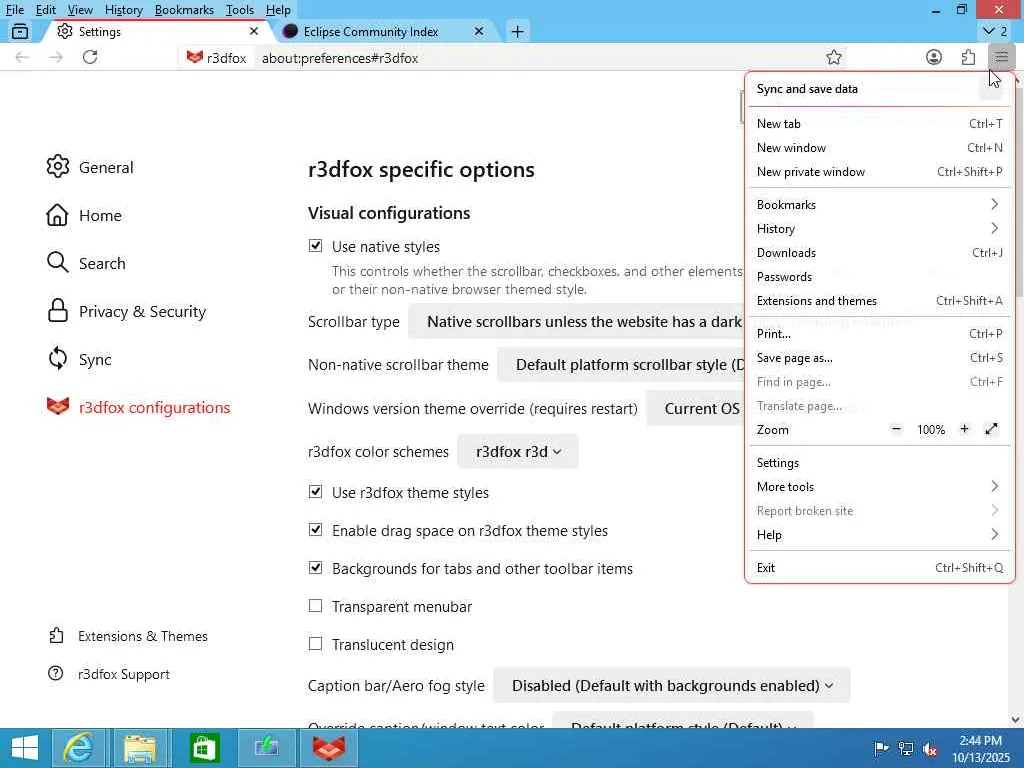Open the Windows Start button
Image resolution: width=1024 pixels, height=768 pixels.
pyautogui.click(x=24, y=748)
